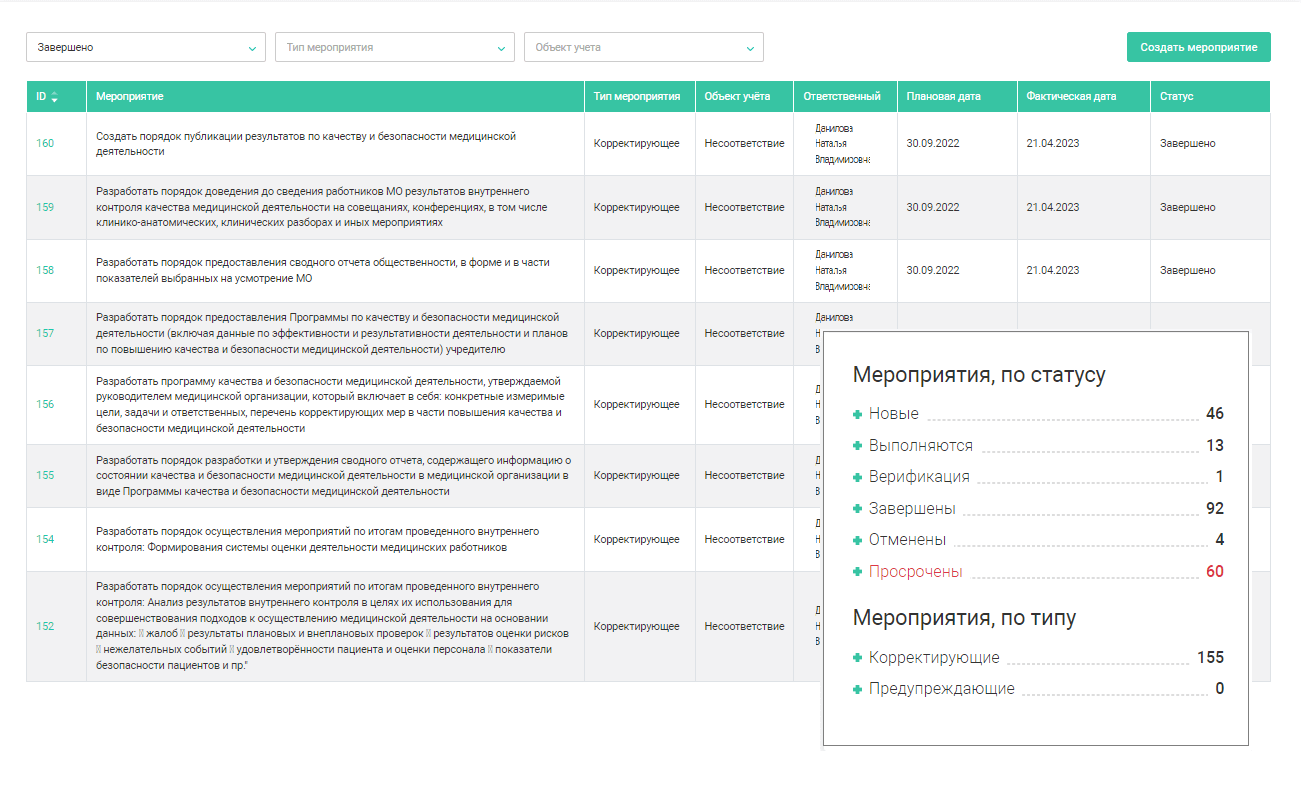
Task: Click the red Просрочены label
Action: click(x=915, y=572)
